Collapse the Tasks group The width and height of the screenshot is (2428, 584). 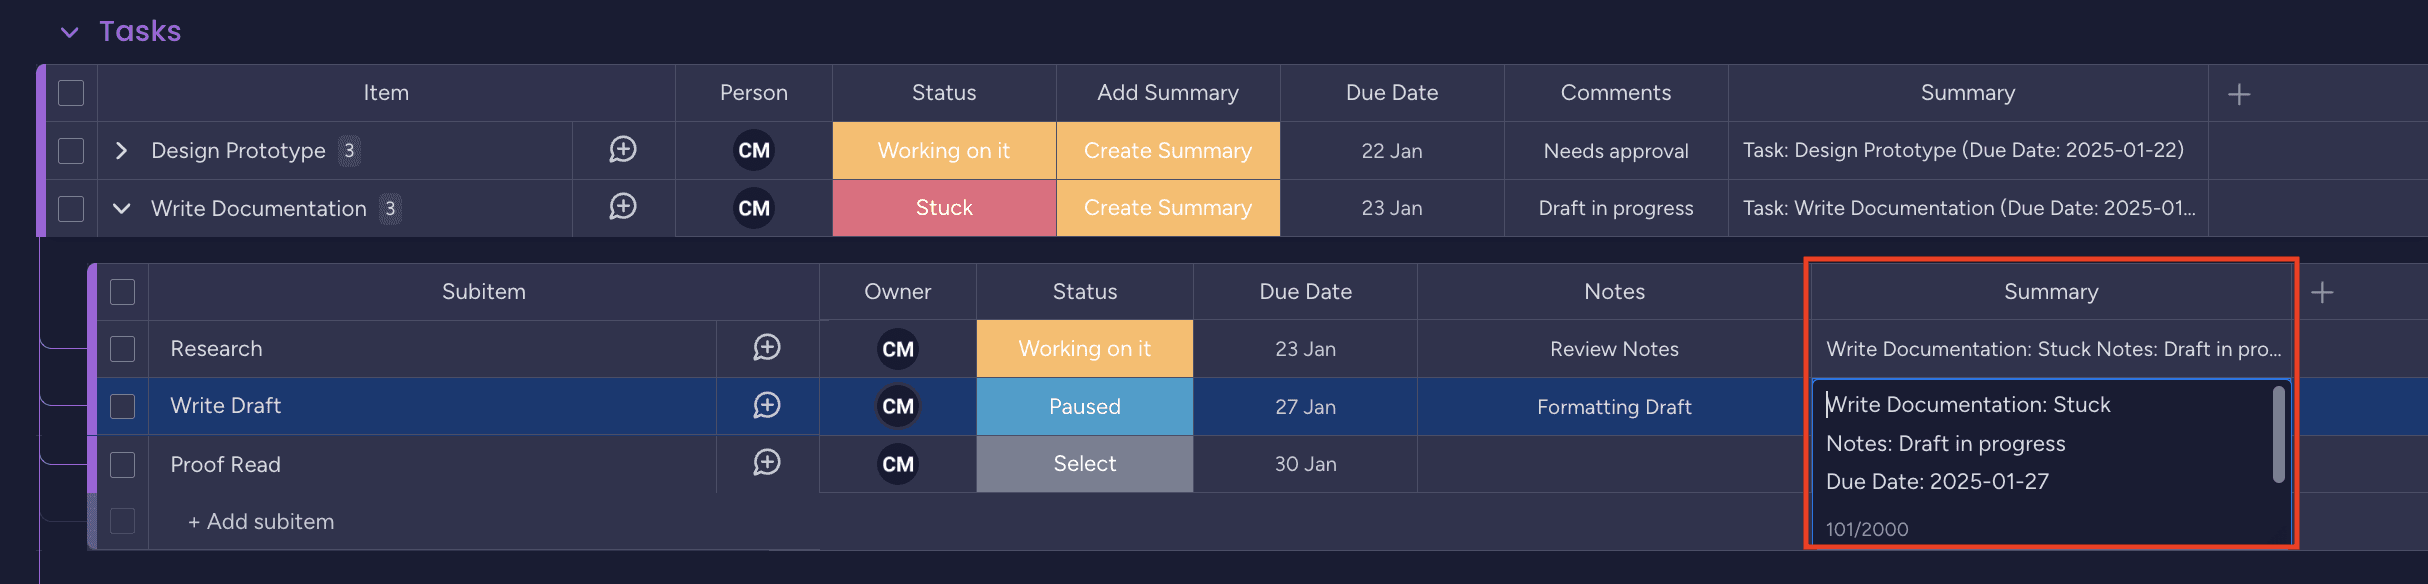pos(68,31)
